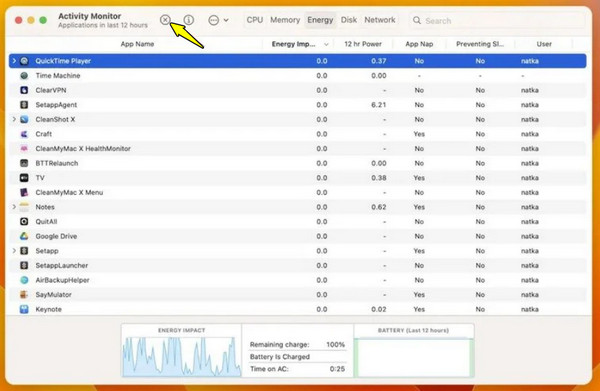600x391 pixels.
Task: Select the Time Machine icon
Action: [24, 76]
